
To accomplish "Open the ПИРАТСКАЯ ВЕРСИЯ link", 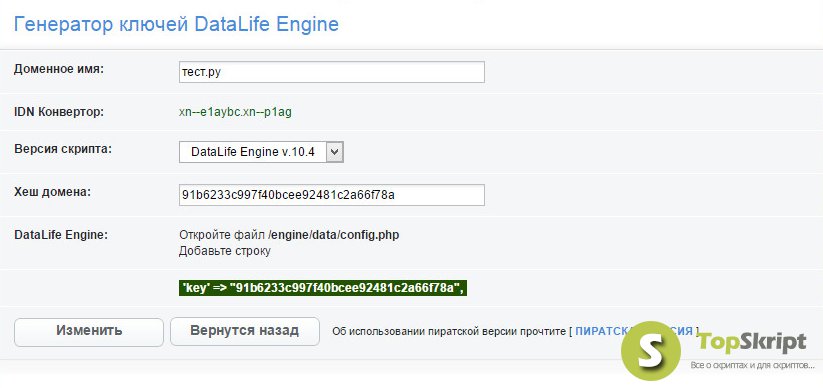I will (x=634, y=331).
